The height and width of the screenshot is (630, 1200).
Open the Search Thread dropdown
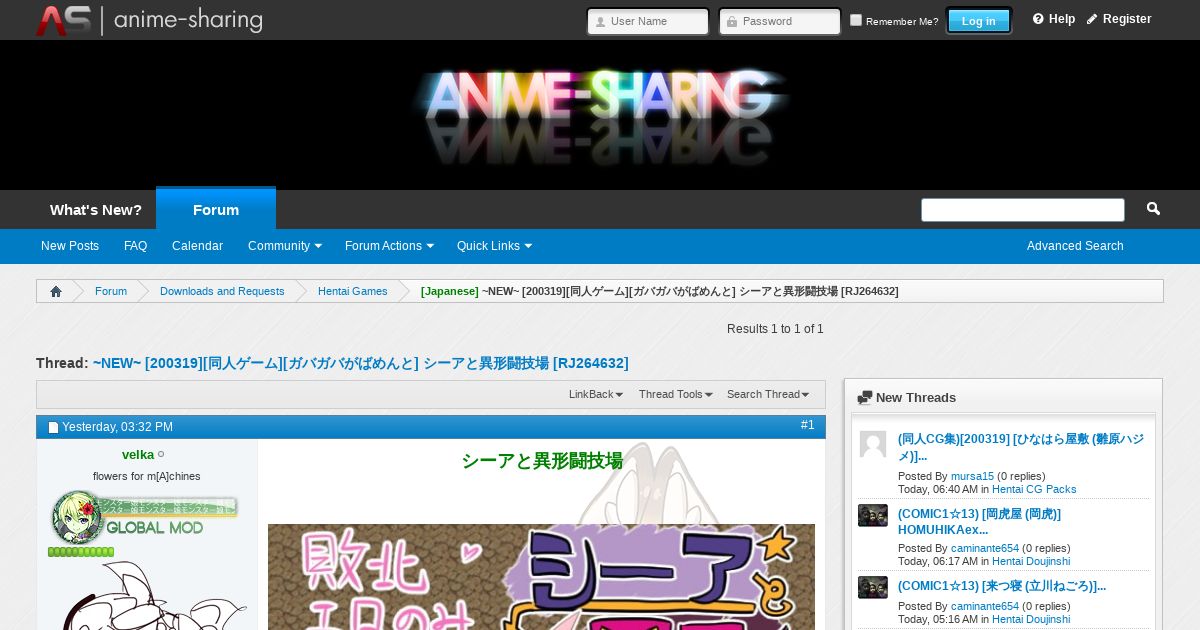coord(768,394)
